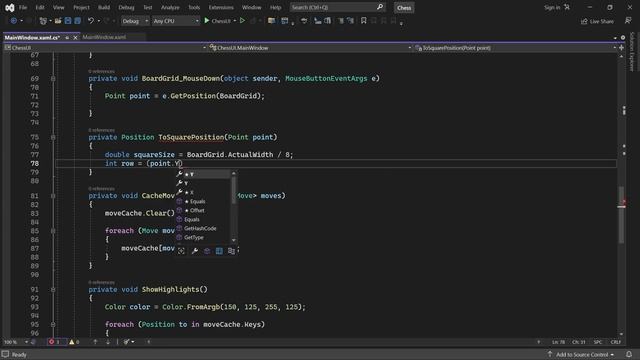
Task: Click the window layout toolbar icon
Action: (x=284, y=21)
